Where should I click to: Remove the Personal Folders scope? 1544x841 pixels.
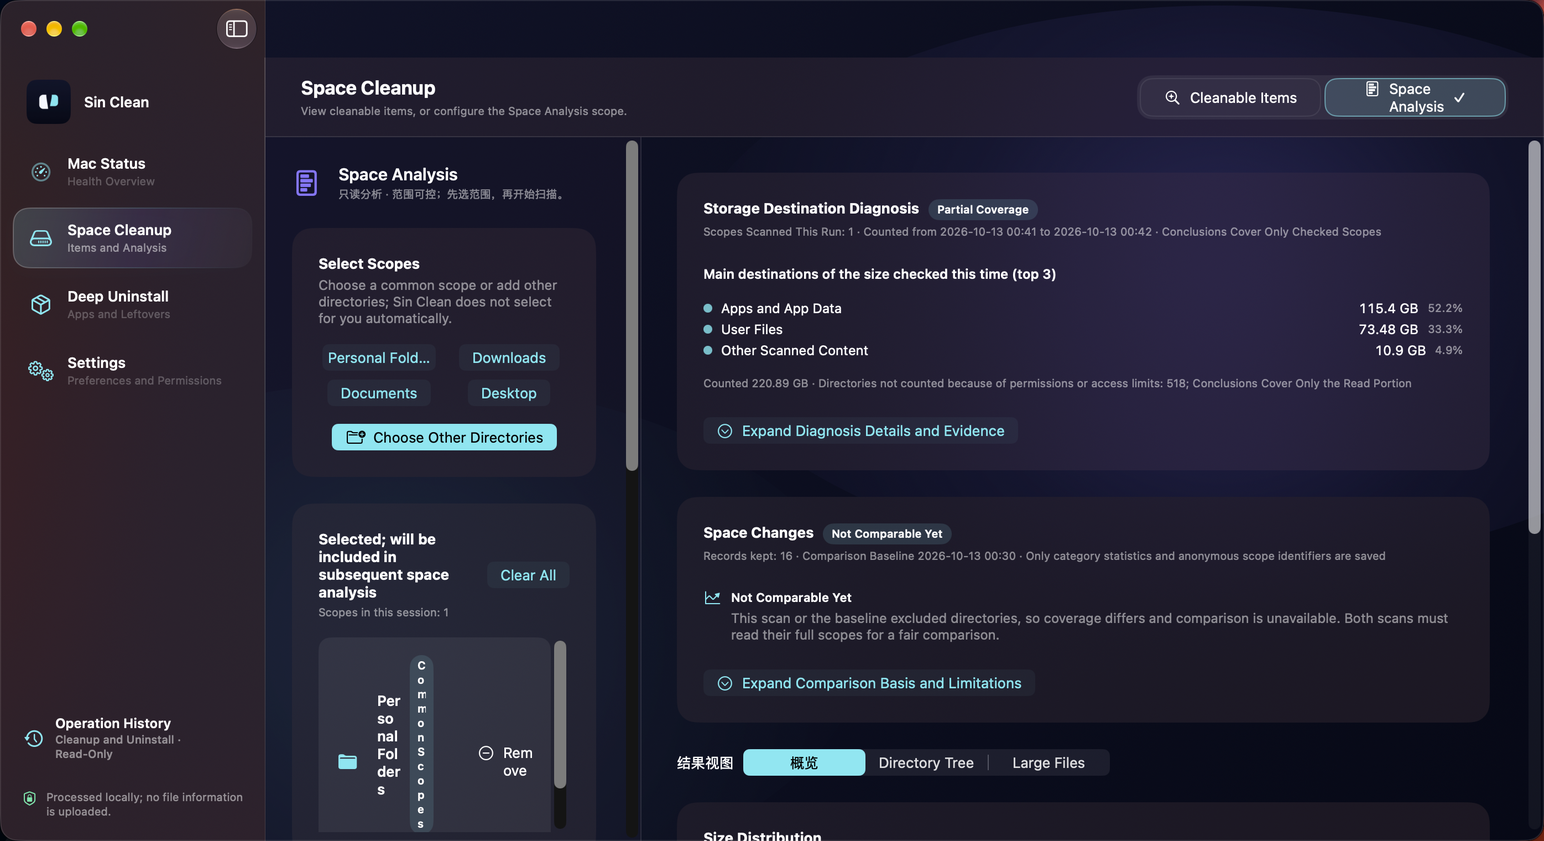coord(506,762)
